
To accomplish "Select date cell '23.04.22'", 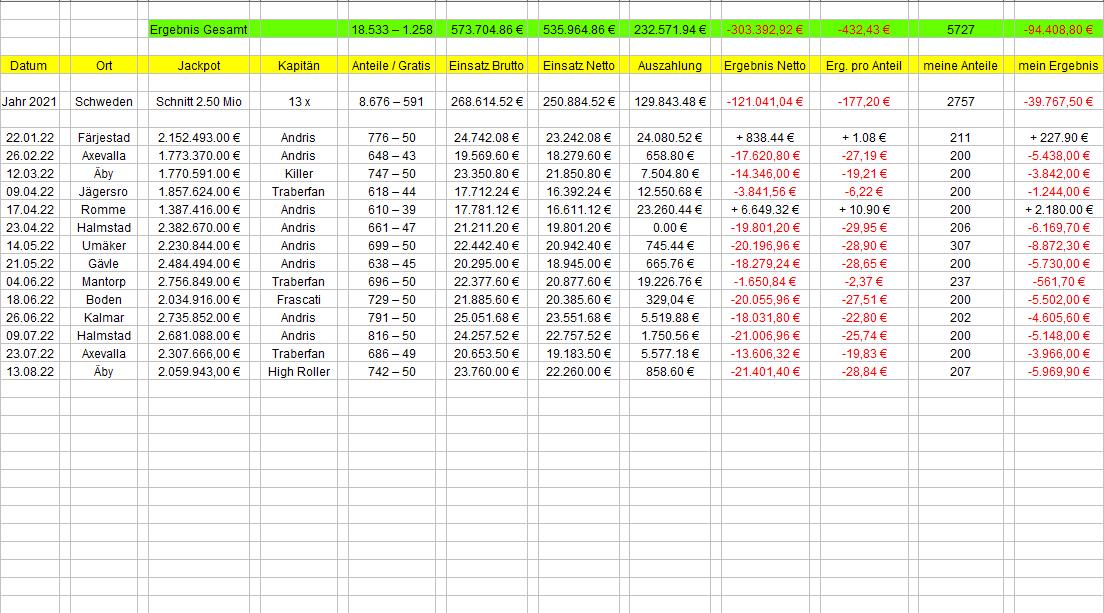I will (30, 227).
